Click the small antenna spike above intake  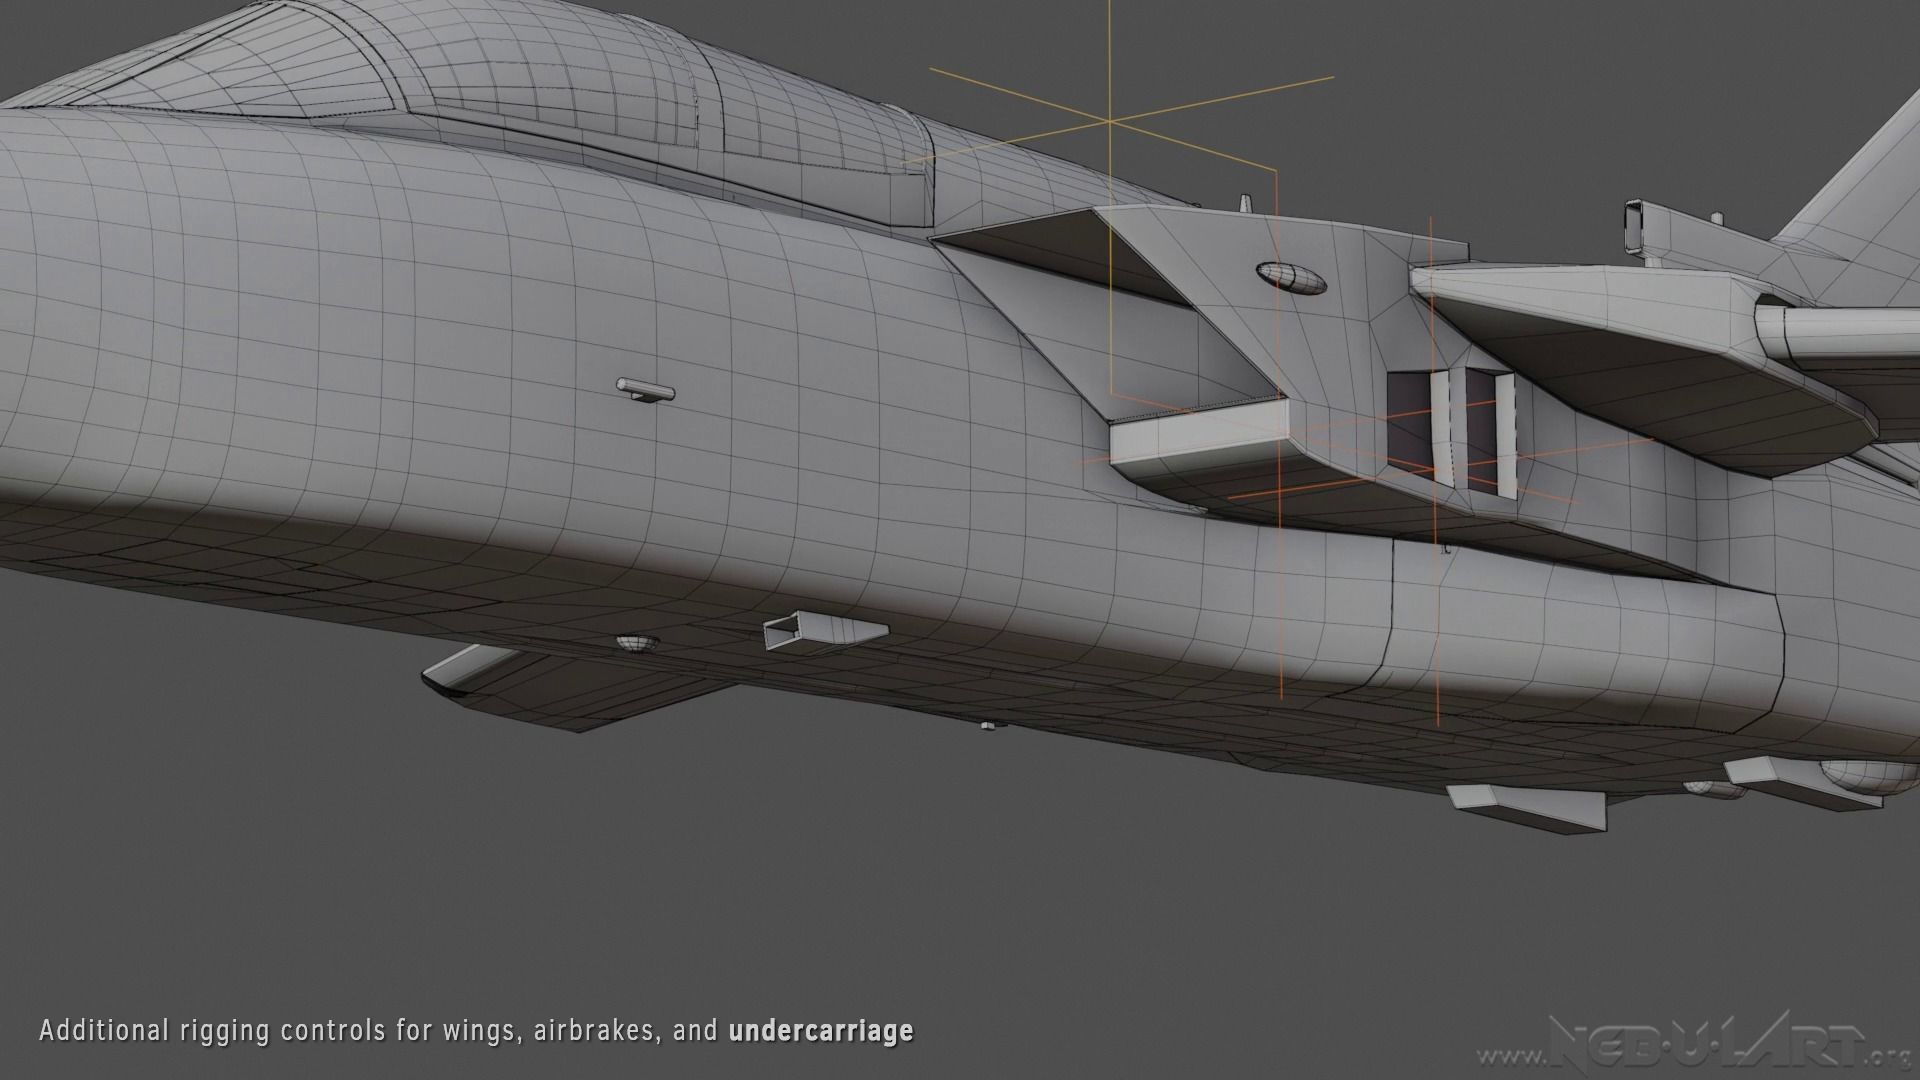(1245, 203)
